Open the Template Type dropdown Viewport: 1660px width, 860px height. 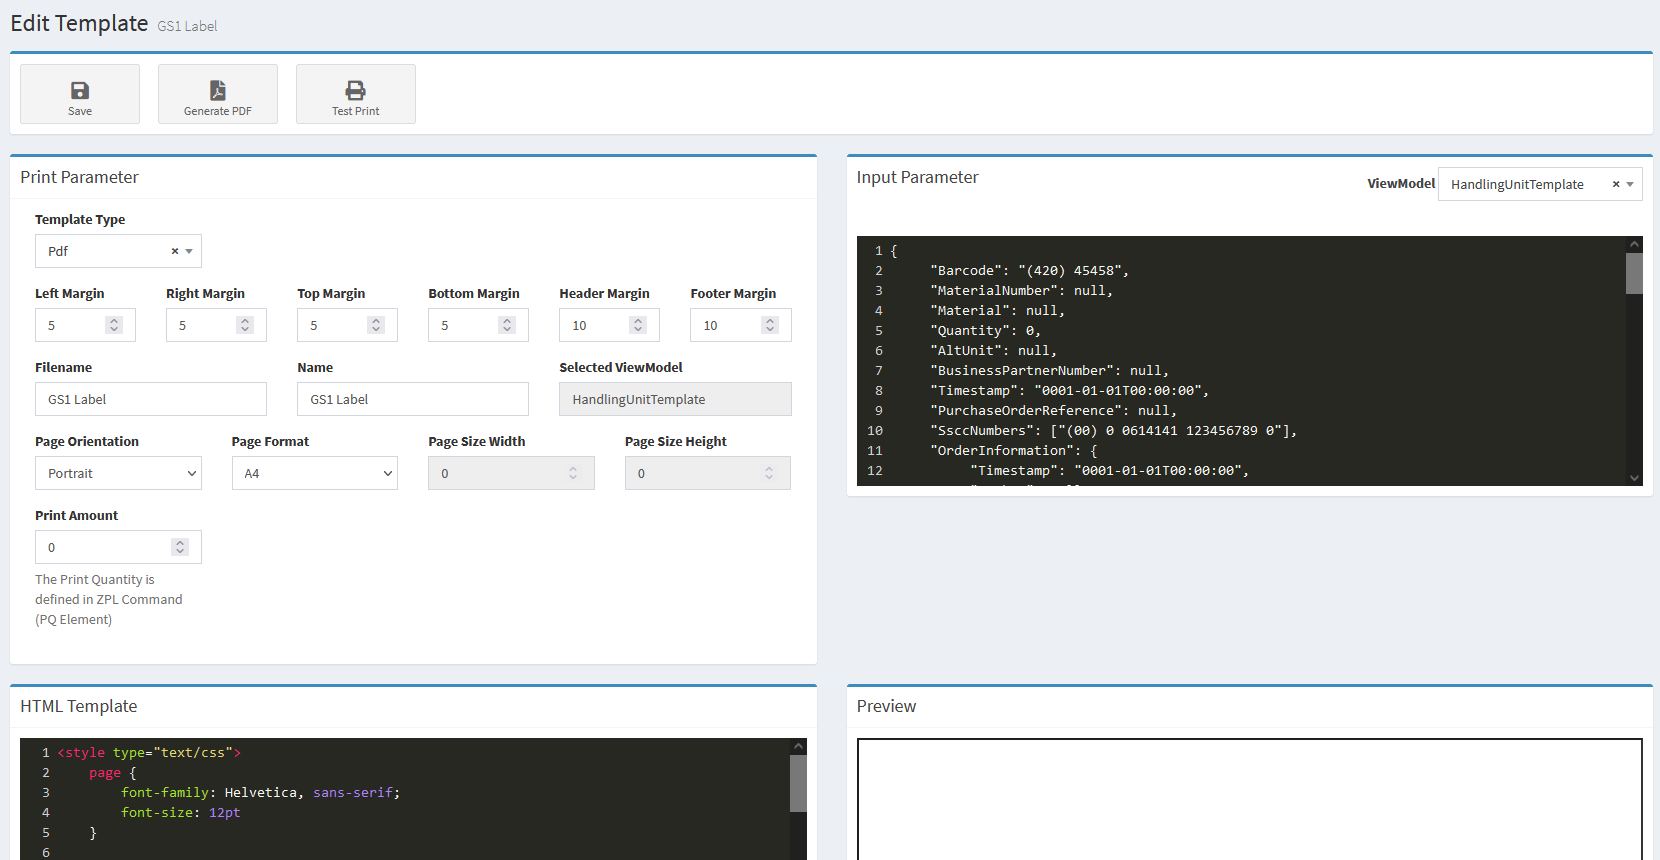pyautogui.click(x=189, y=251)
